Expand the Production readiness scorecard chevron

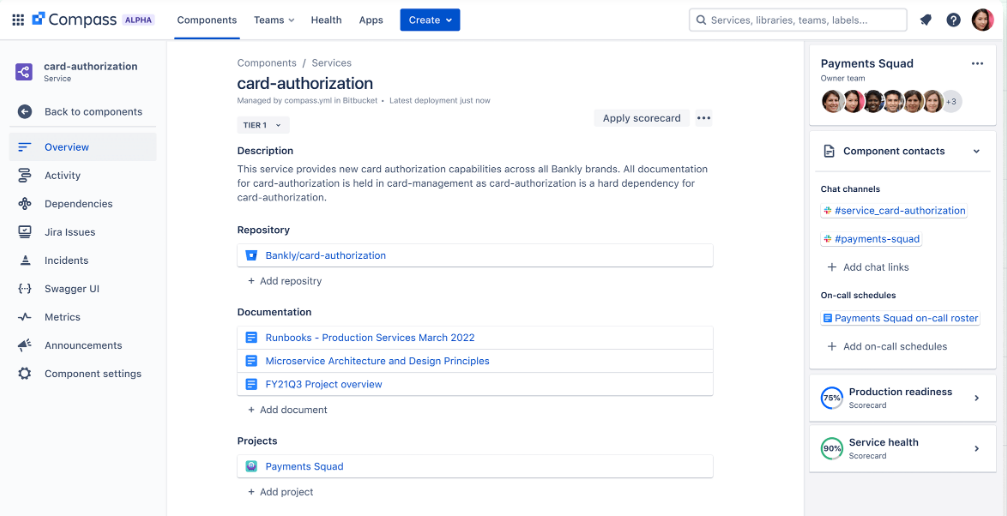pos(977,398)
